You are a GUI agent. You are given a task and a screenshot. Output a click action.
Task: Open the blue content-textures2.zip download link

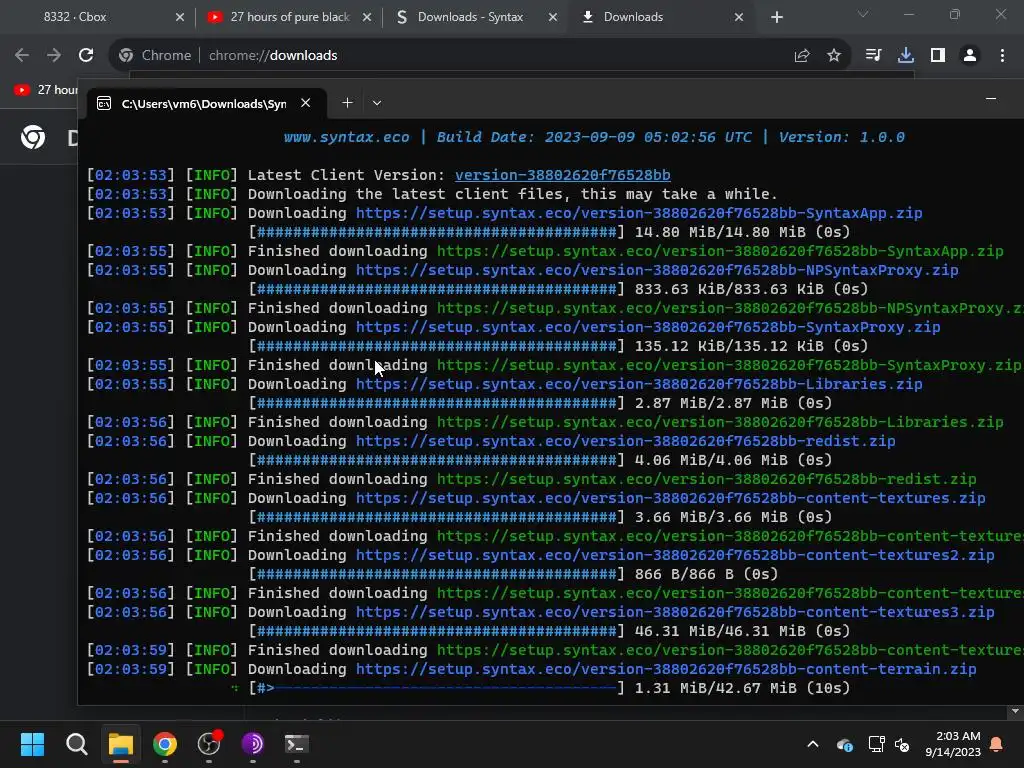[675, 555]
